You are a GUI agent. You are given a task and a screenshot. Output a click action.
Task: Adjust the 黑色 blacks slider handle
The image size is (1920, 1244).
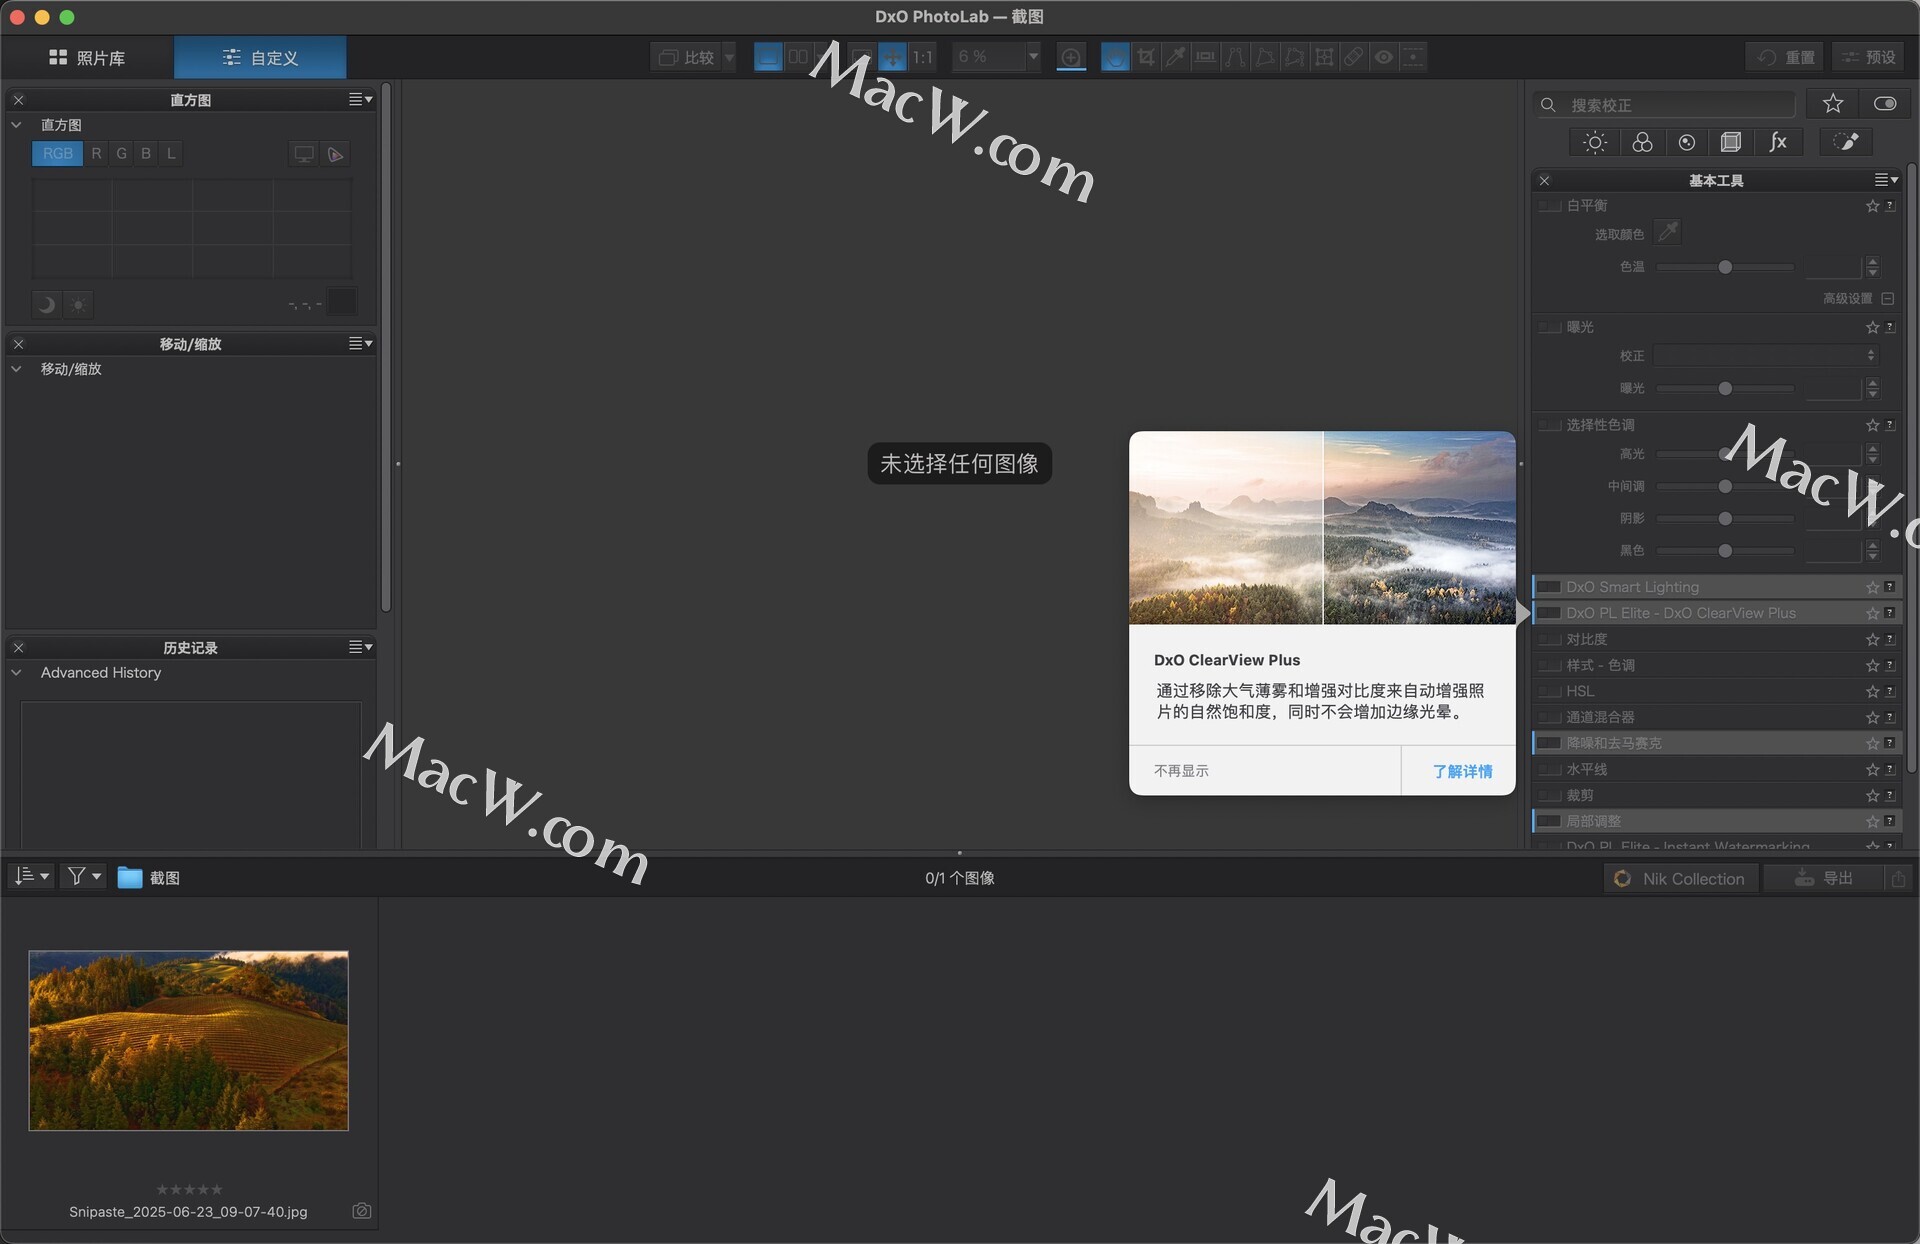1725,551
